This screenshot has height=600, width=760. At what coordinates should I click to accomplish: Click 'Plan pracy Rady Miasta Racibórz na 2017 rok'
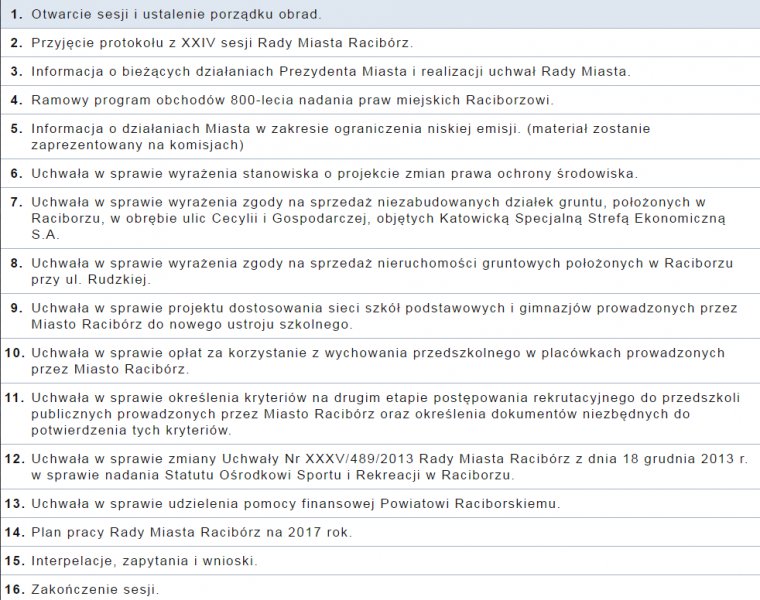click(380, 532)
